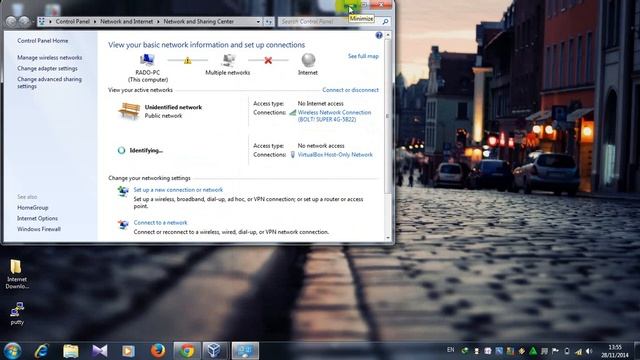Open HomeGroup under See also
The width and height of the screenshot is (640, 360).
tap(33, 208)
